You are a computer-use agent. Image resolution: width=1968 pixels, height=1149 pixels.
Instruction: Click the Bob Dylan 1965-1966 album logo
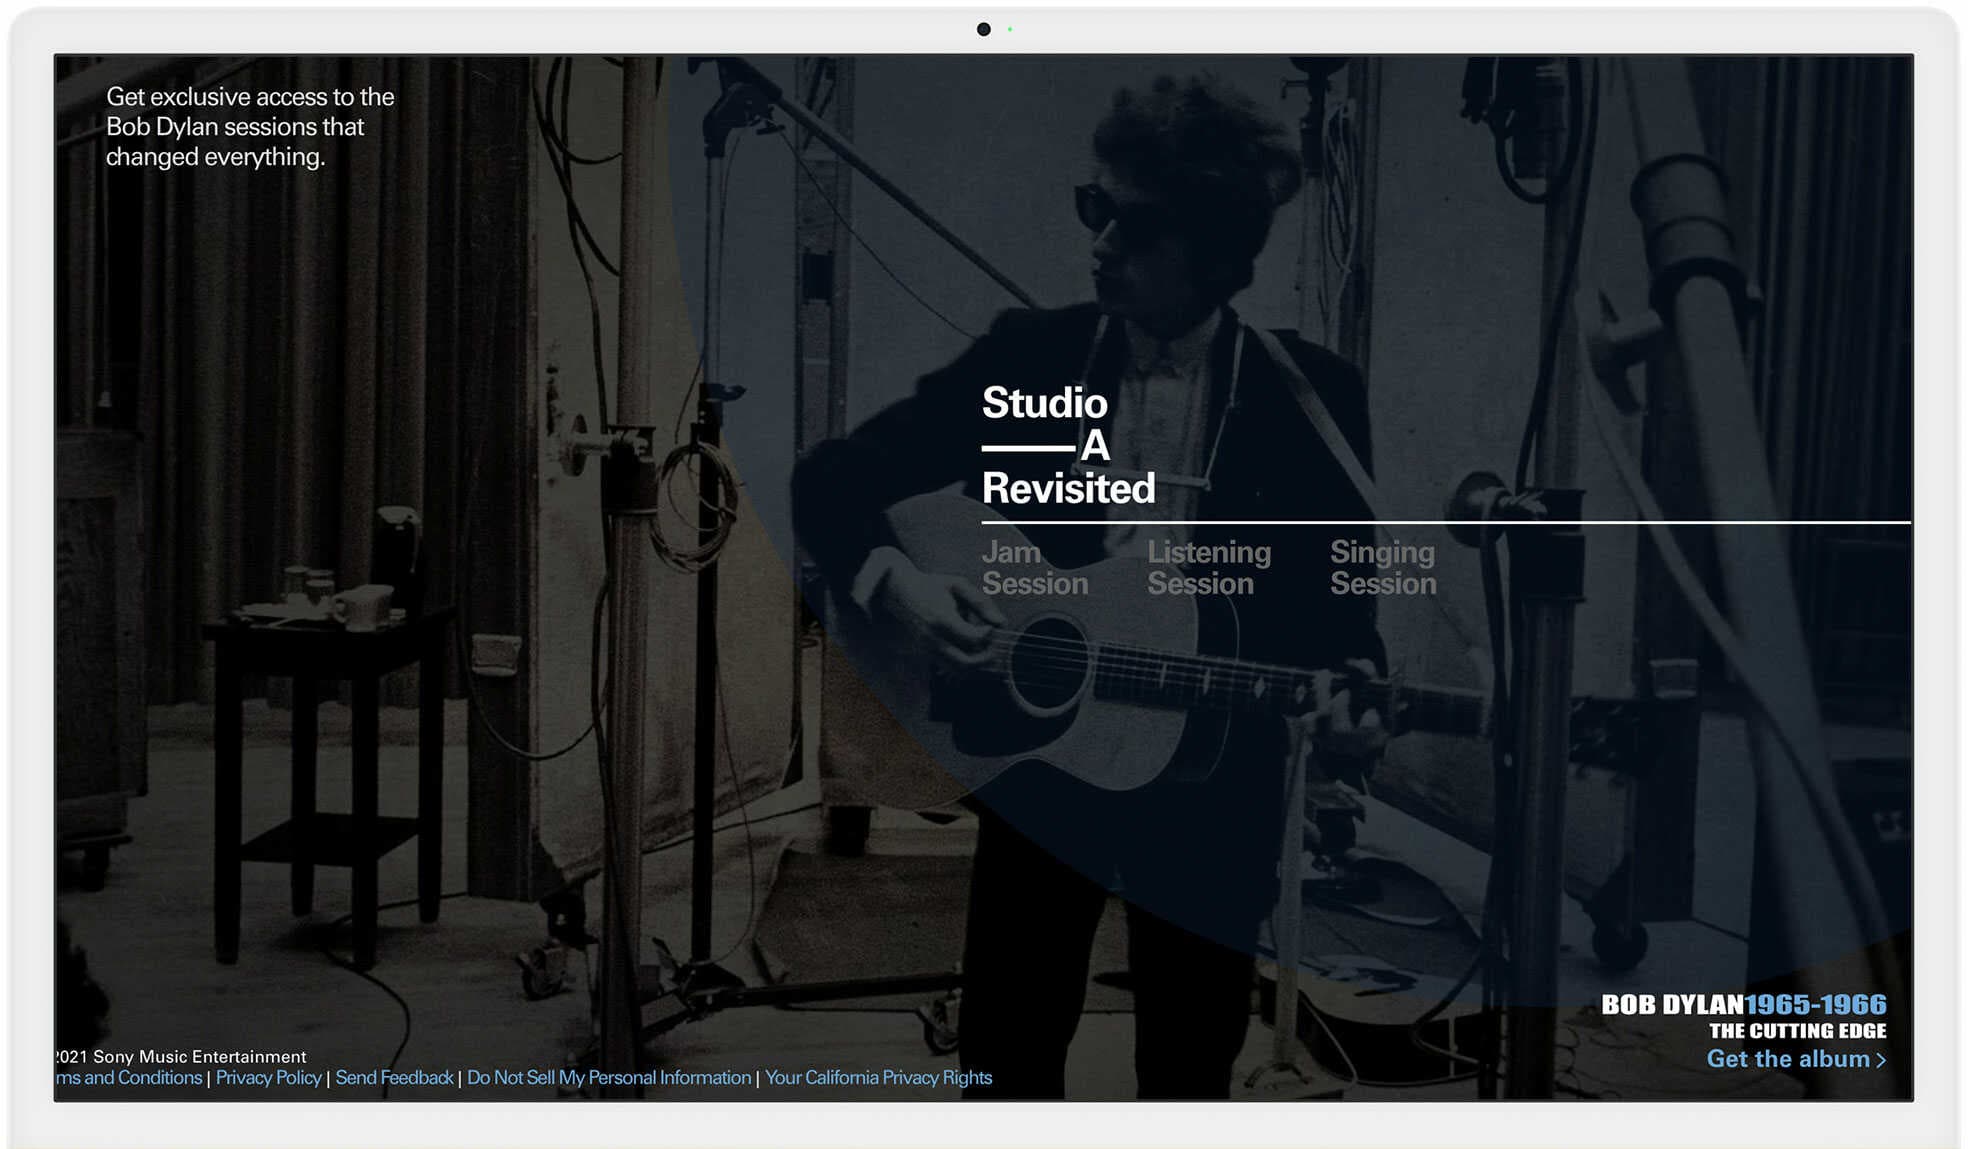point(1743,1004)
